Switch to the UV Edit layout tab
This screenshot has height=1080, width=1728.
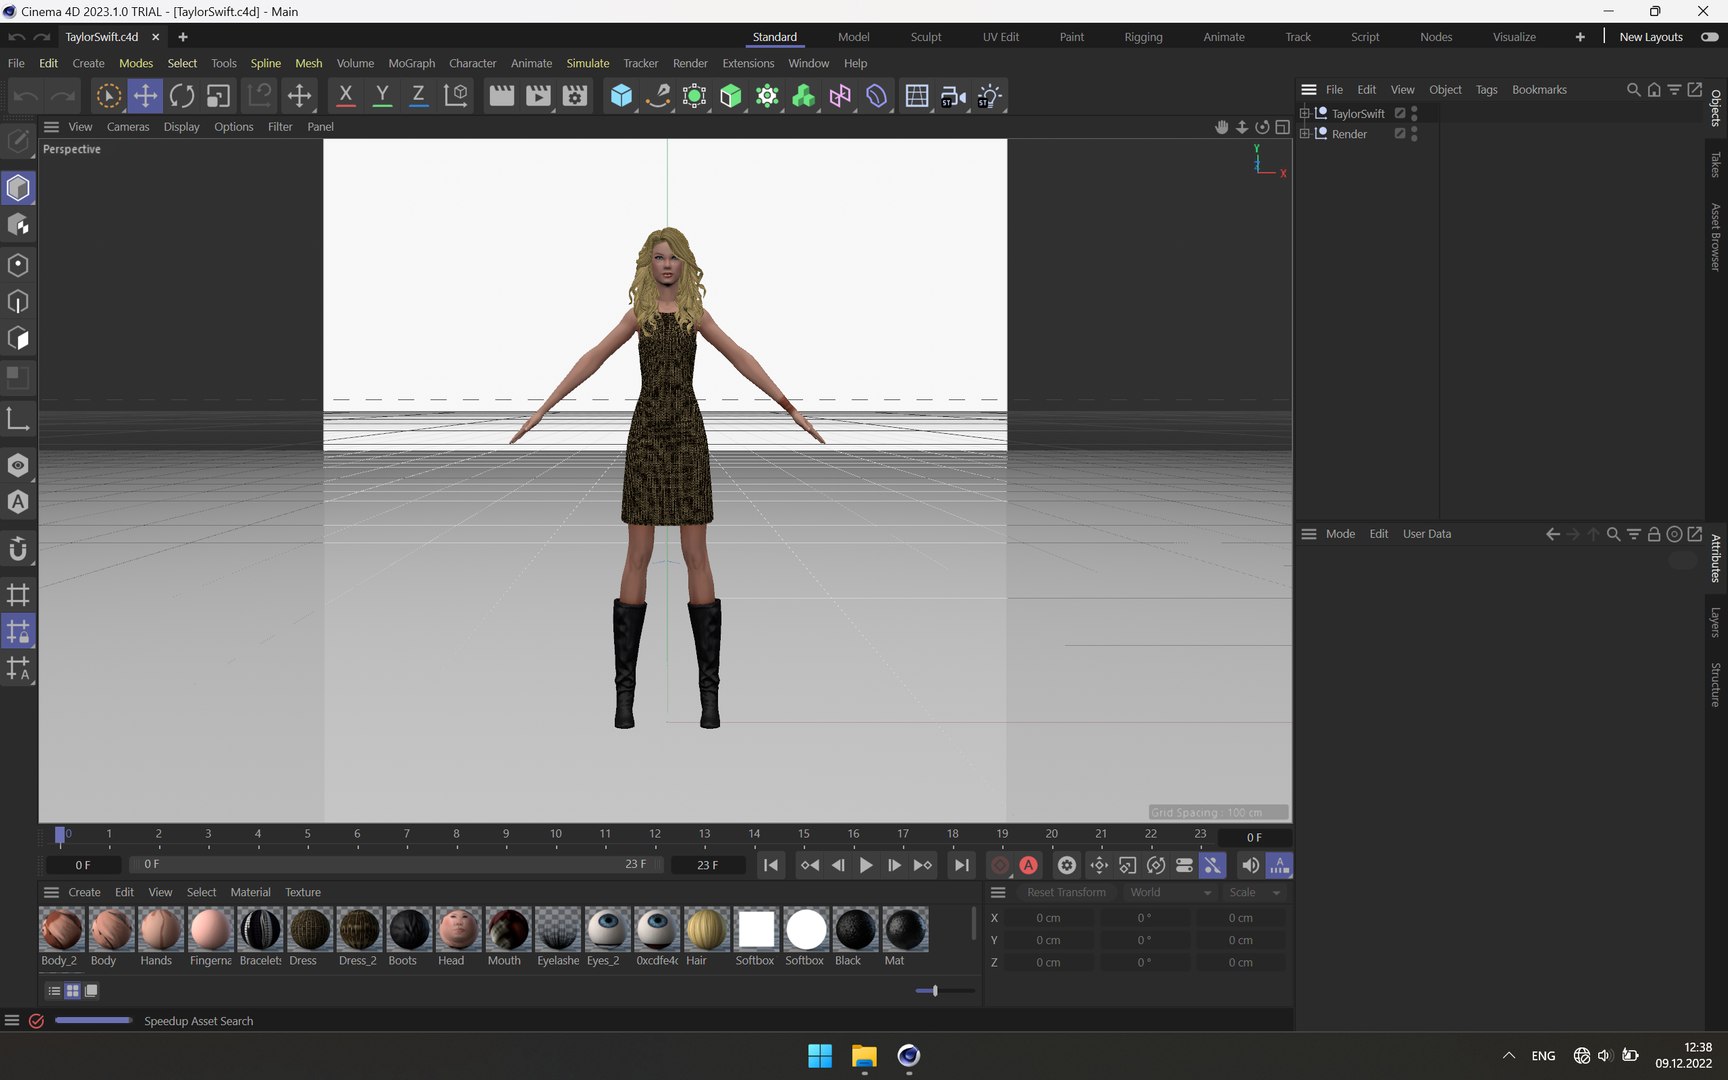coord(1001,37)
